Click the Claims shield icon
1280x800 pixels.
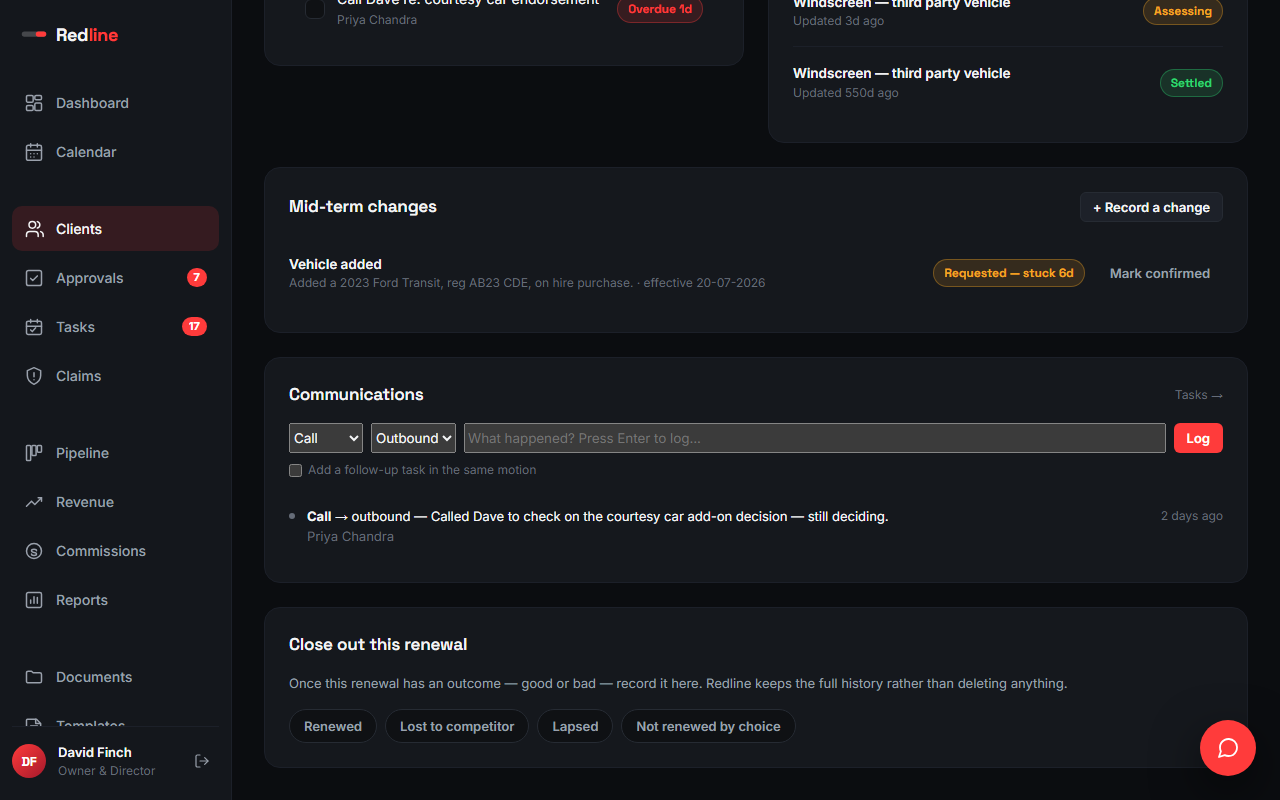(34, 376)
